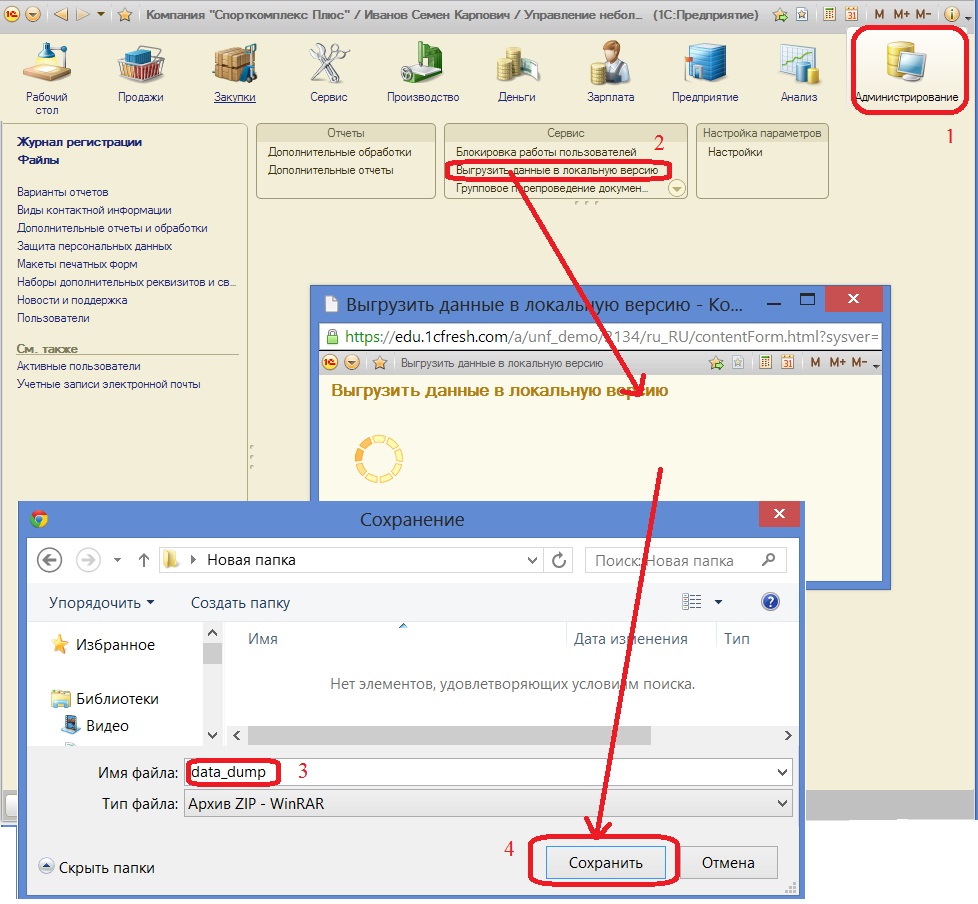Click the favorites star in the popup toolbar
The width and height of the screenshot is (978, 904).
point(379,363)
